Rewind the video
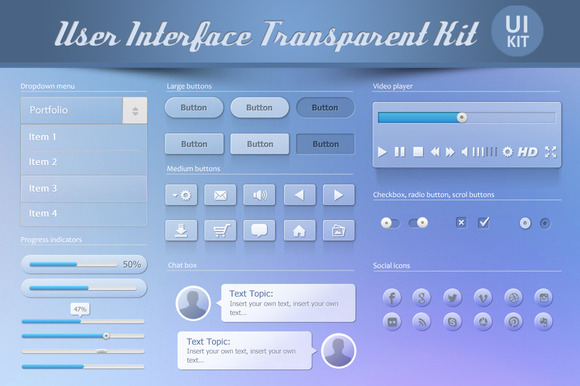Viewport: 580px width, 386px height. click(435, 152)
